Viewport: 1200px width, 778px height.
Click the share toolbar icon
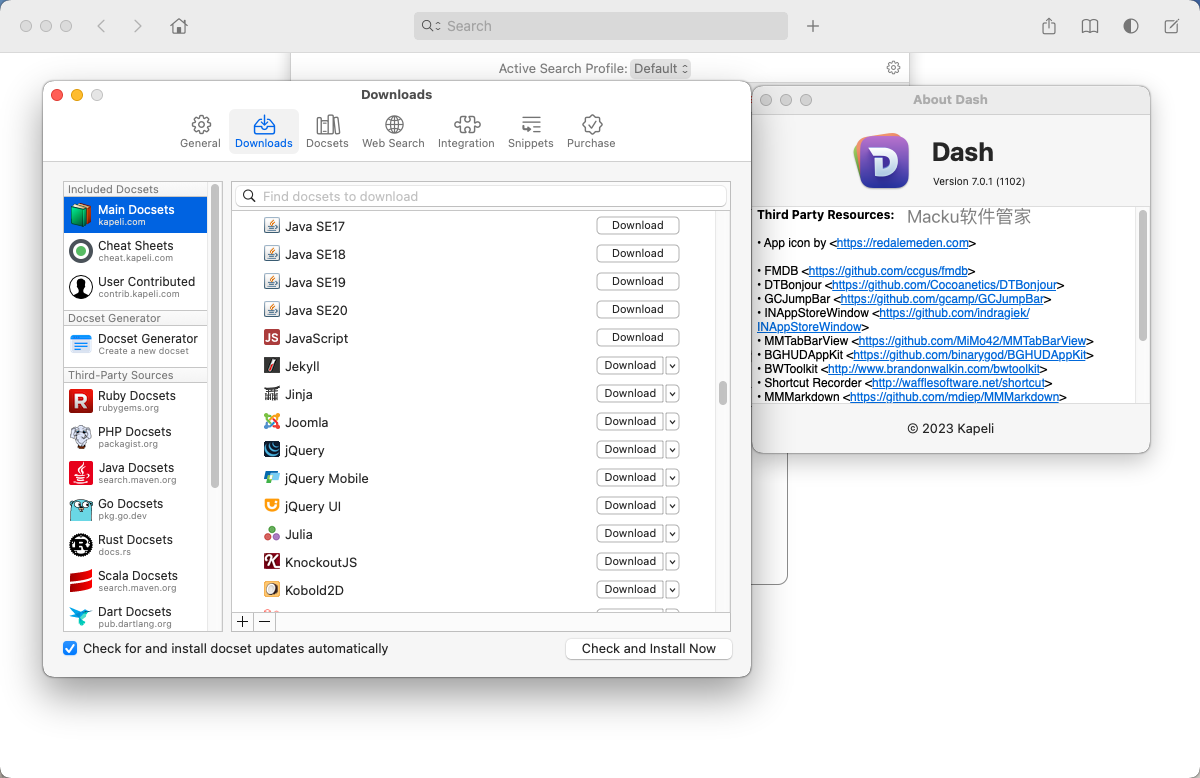tap(1049, 26)
